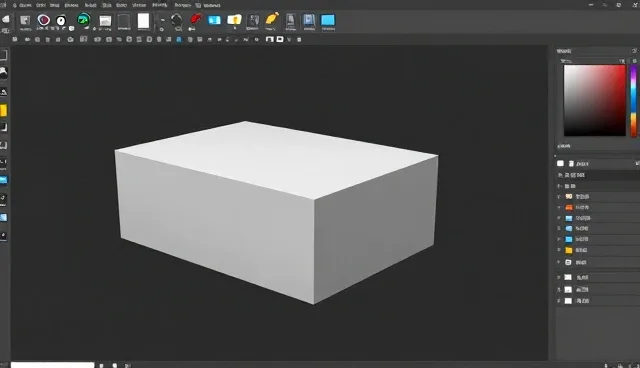Click the white circle with black dot icon
Image resolution: width=640 pixels, height=368 pixels.
tap(61, 21)
